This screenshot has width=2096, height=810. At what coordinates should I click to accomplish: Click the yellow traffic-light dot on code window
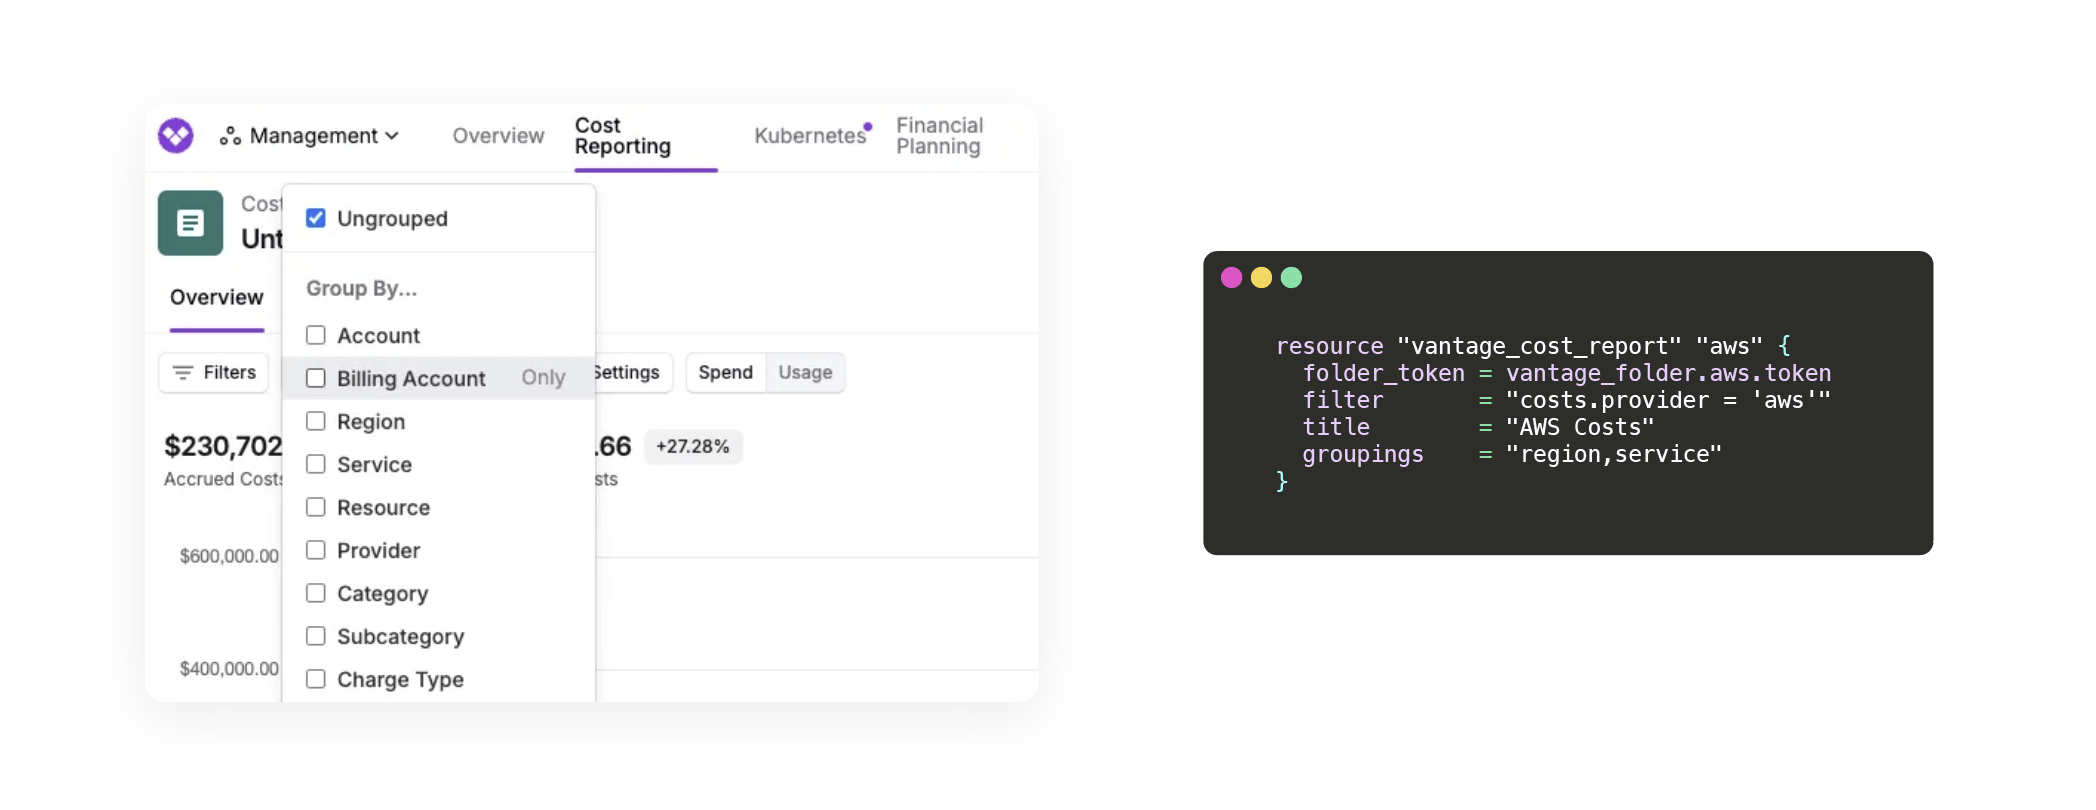[x=1261, y=277]
